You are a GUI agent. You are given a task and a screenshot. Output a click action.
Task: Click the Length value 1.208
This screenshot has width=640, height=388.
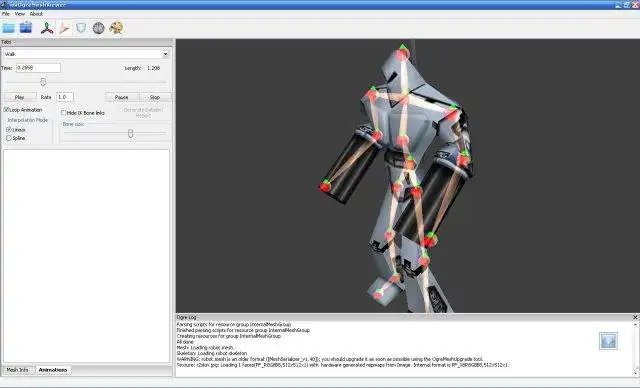154,68
